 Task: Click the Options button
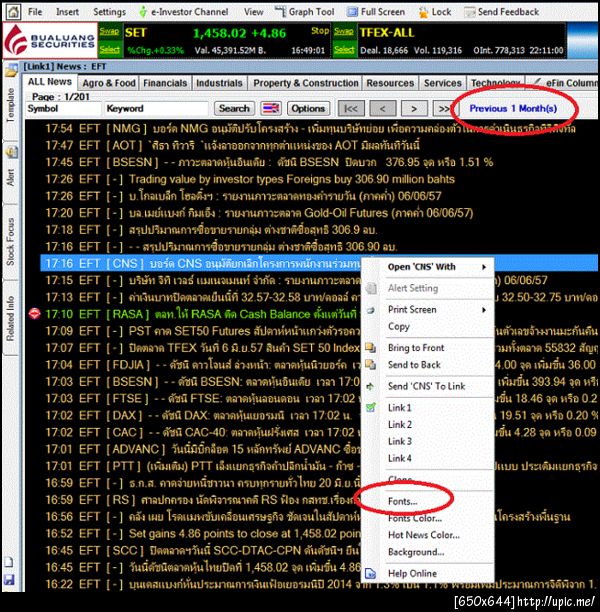pos(308,109)
